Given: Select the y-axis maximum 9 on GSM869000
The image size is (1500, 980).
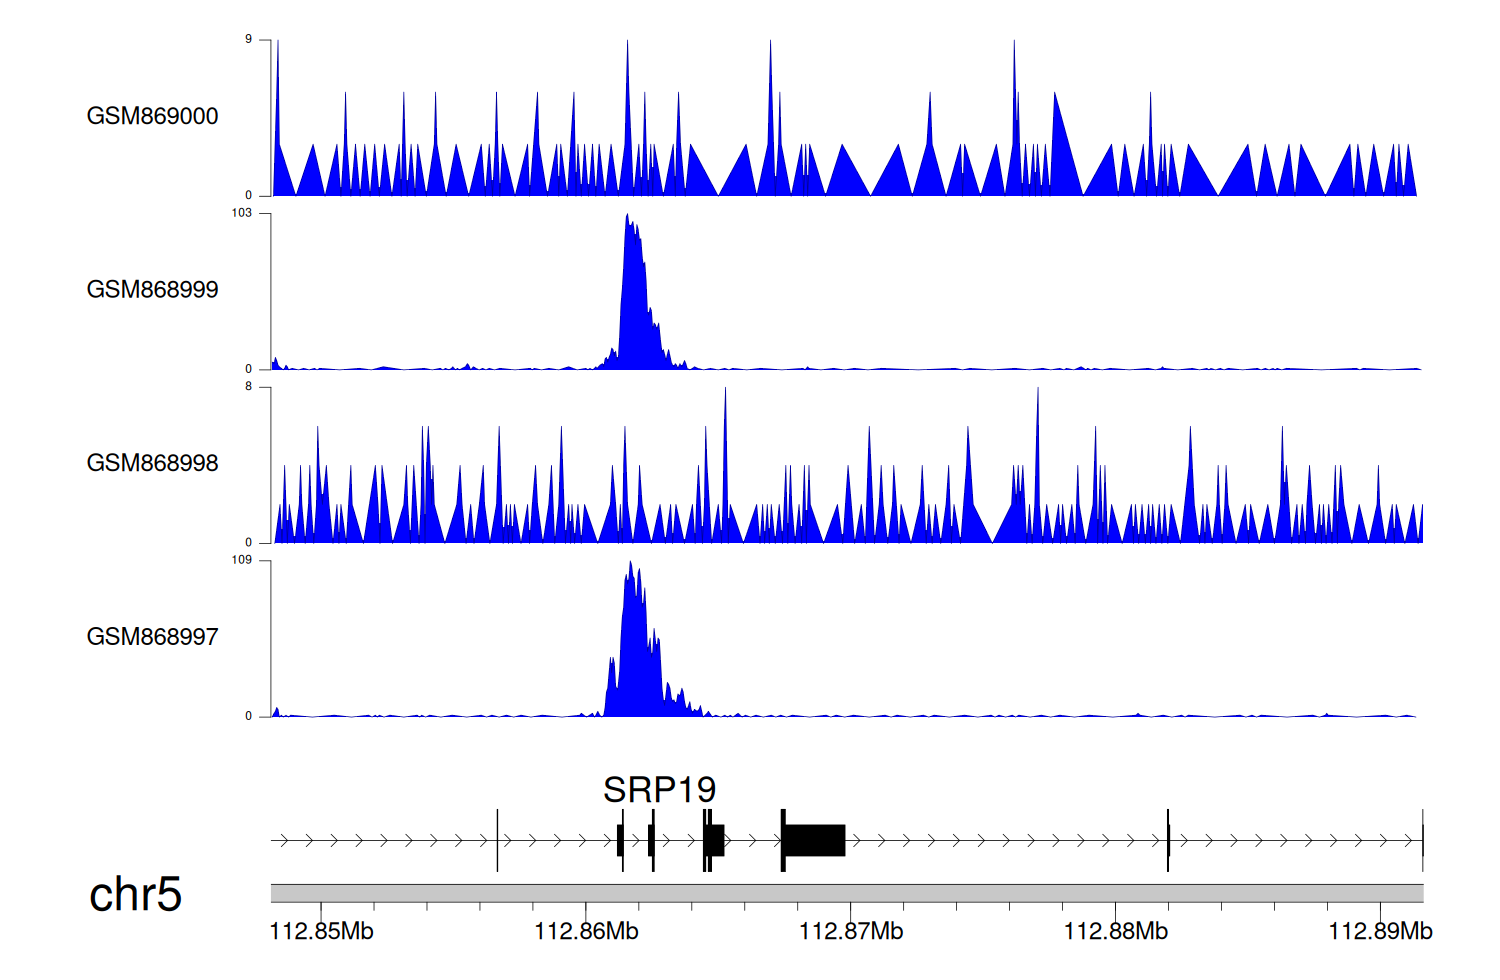Looking at the screenshot, I should (x=248, y=39).
